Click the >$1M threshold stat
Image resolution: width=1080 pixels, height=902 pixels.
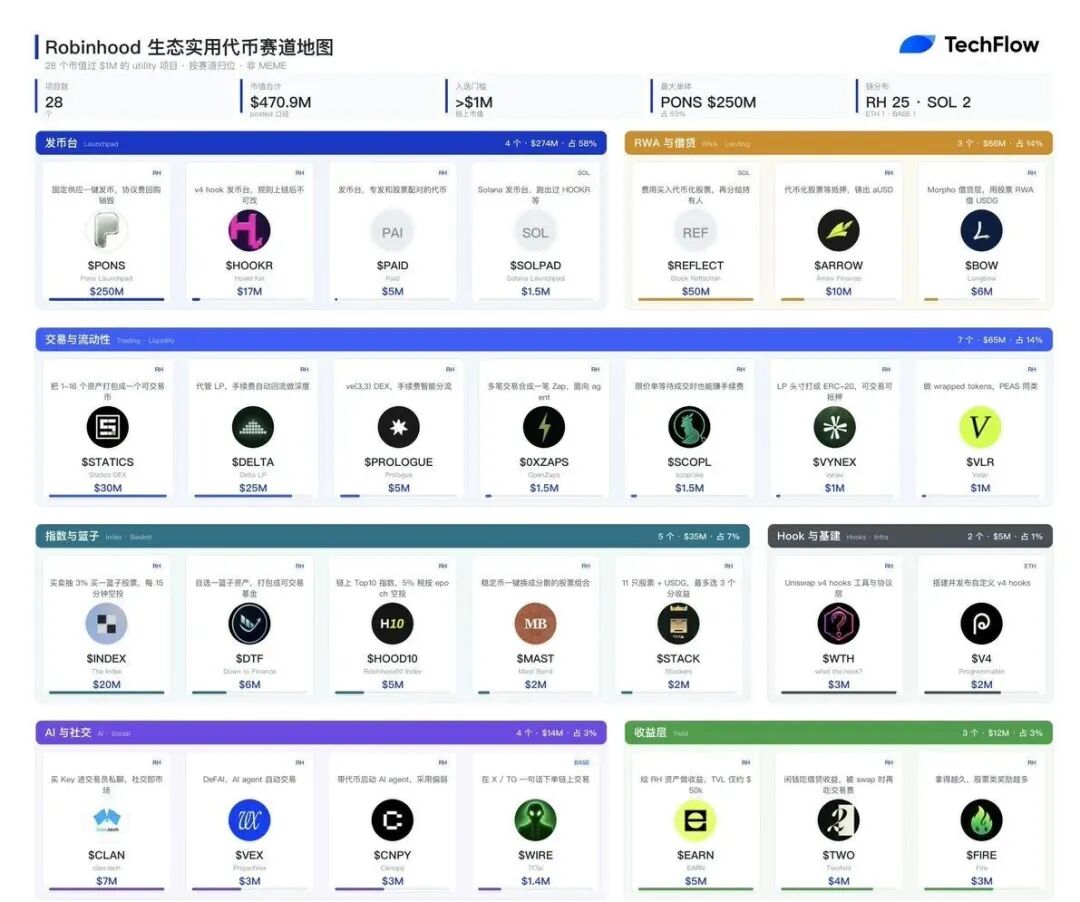click(x=474, y=102)
